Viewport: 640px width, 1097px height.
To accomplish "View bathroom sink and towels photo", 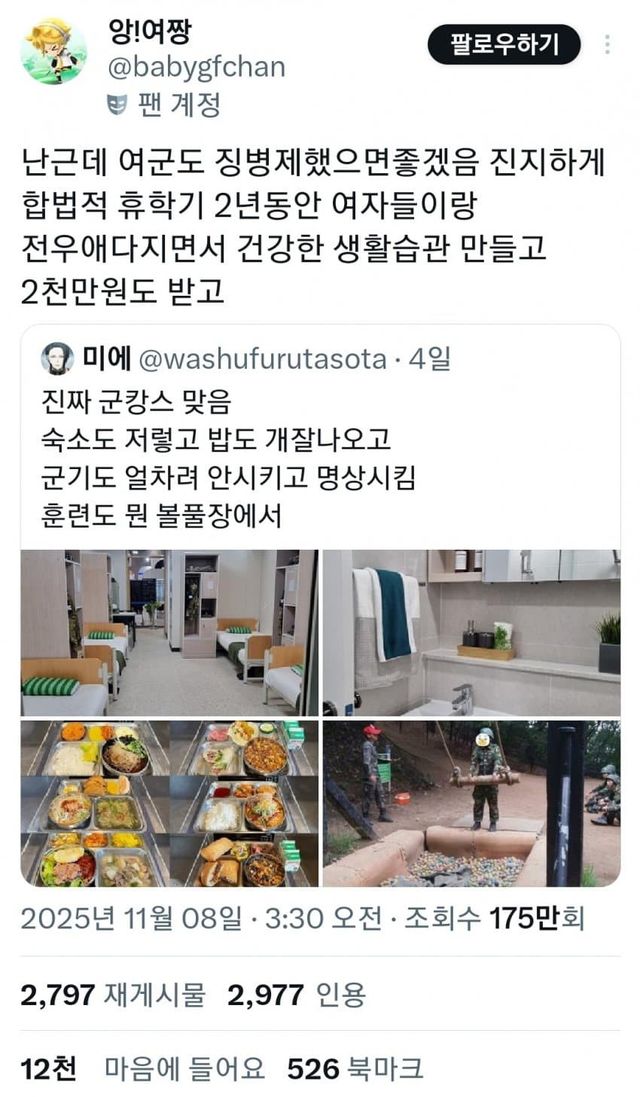I will coord(471,632).
